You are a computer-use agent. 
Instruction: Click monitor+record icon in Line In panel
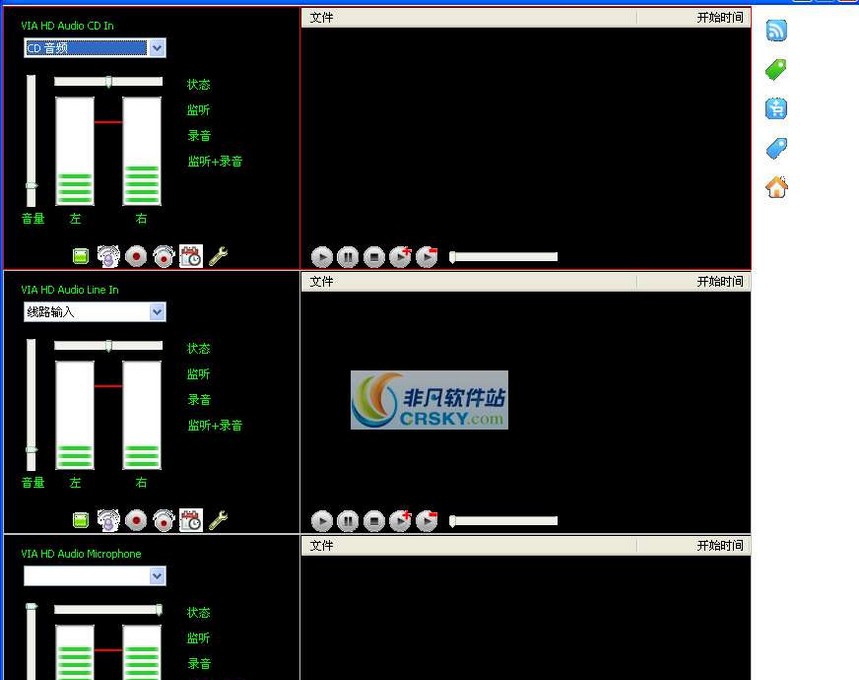(x=163, y=520)
